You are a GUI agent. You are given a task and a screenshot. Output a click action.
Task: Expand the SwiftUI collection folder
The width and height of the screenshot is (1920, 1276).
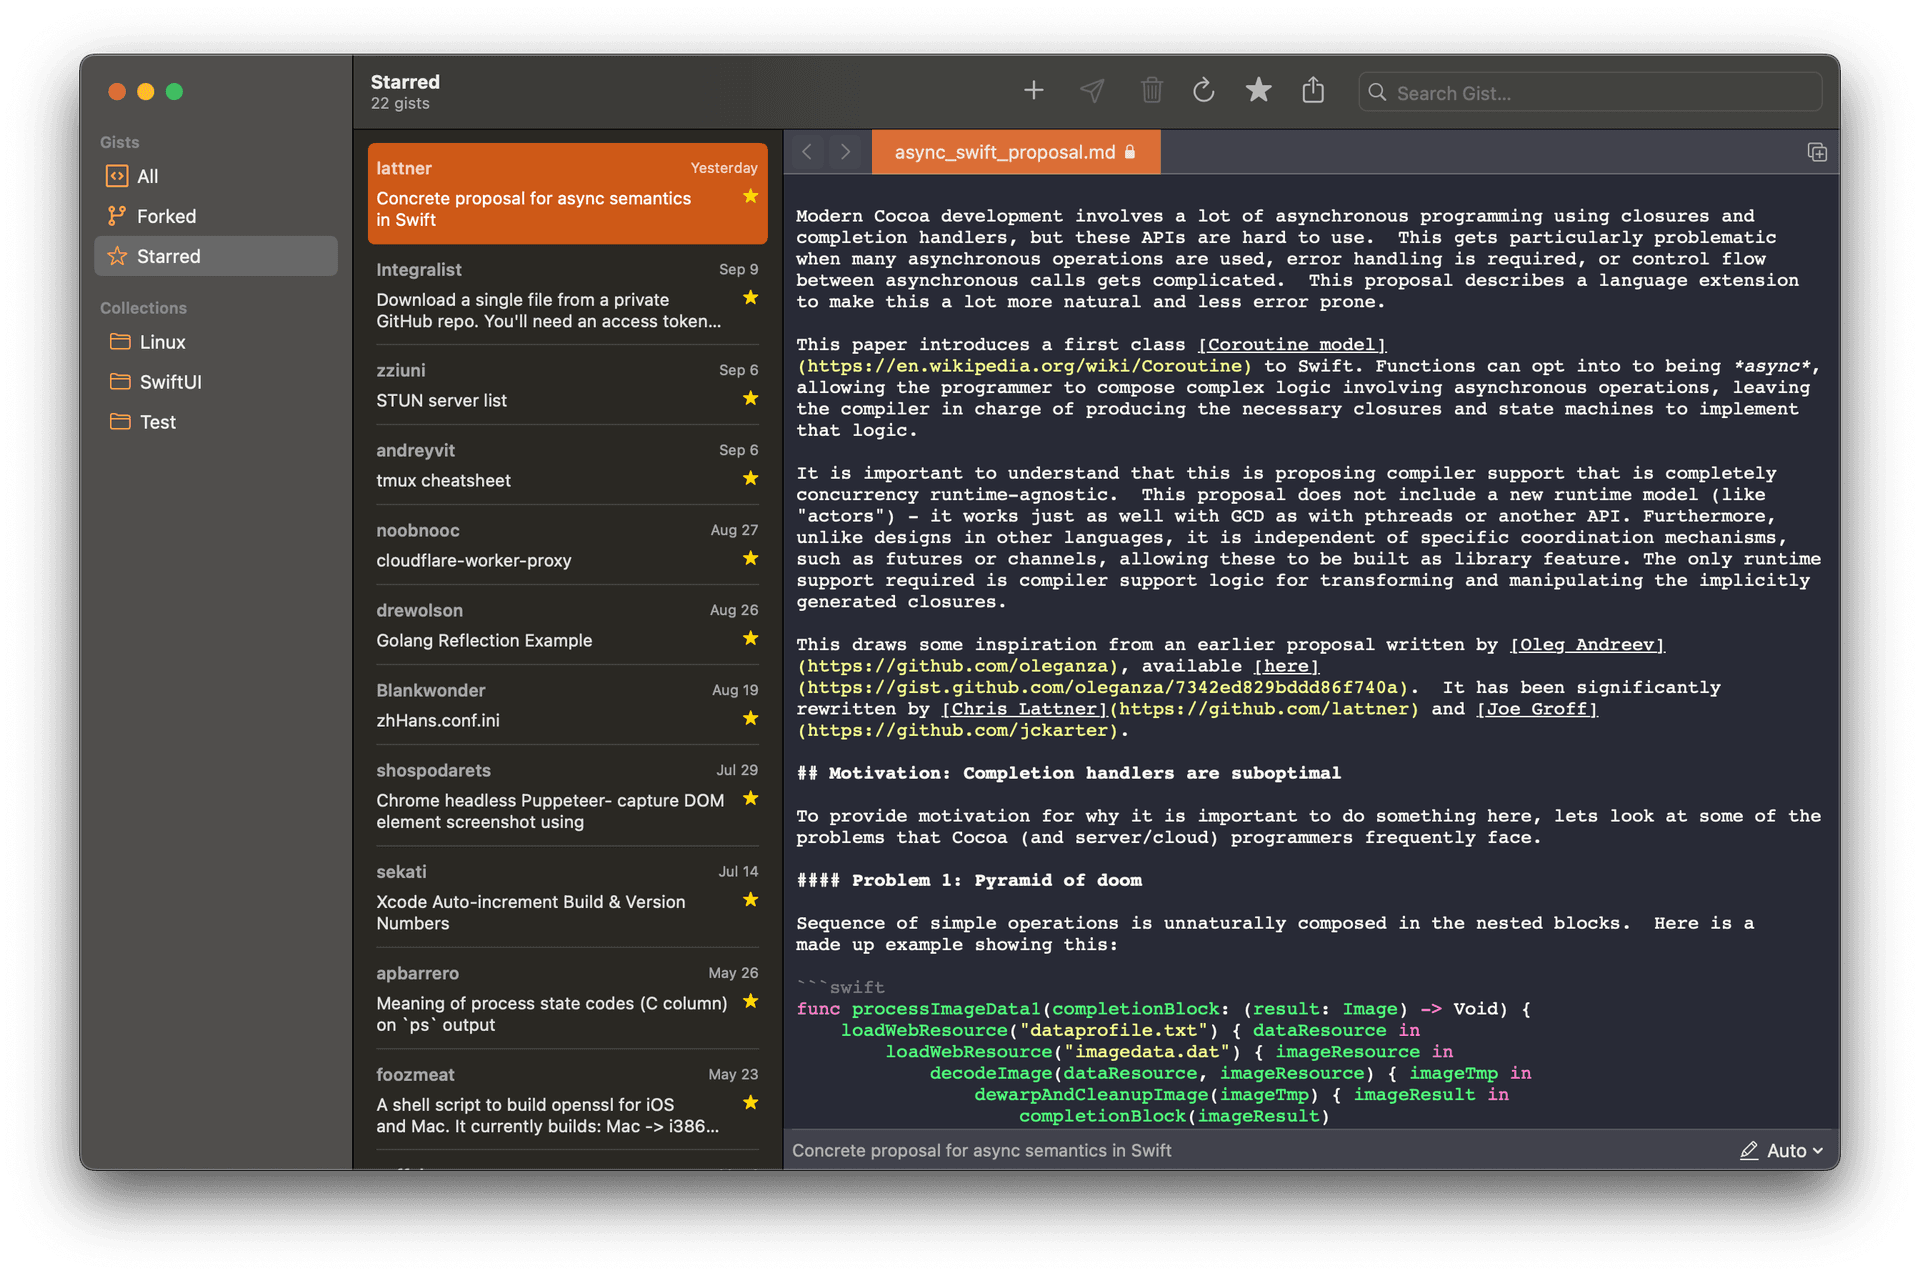[169, 380]
